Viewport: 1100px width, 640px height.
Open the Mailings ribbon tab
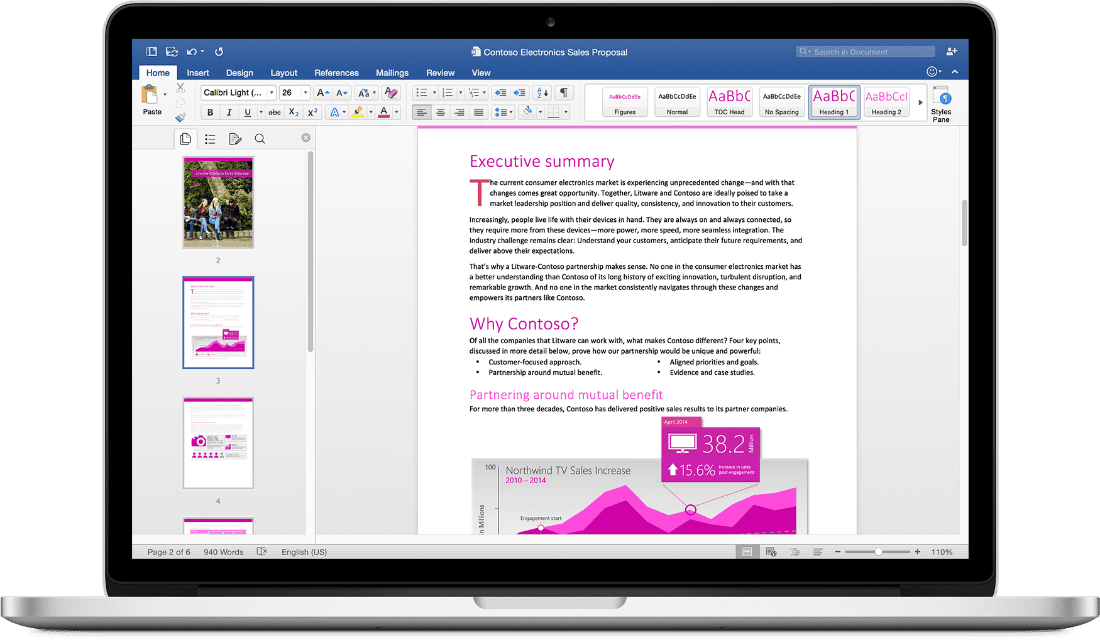pyautogui.click(x=391, y=72)
